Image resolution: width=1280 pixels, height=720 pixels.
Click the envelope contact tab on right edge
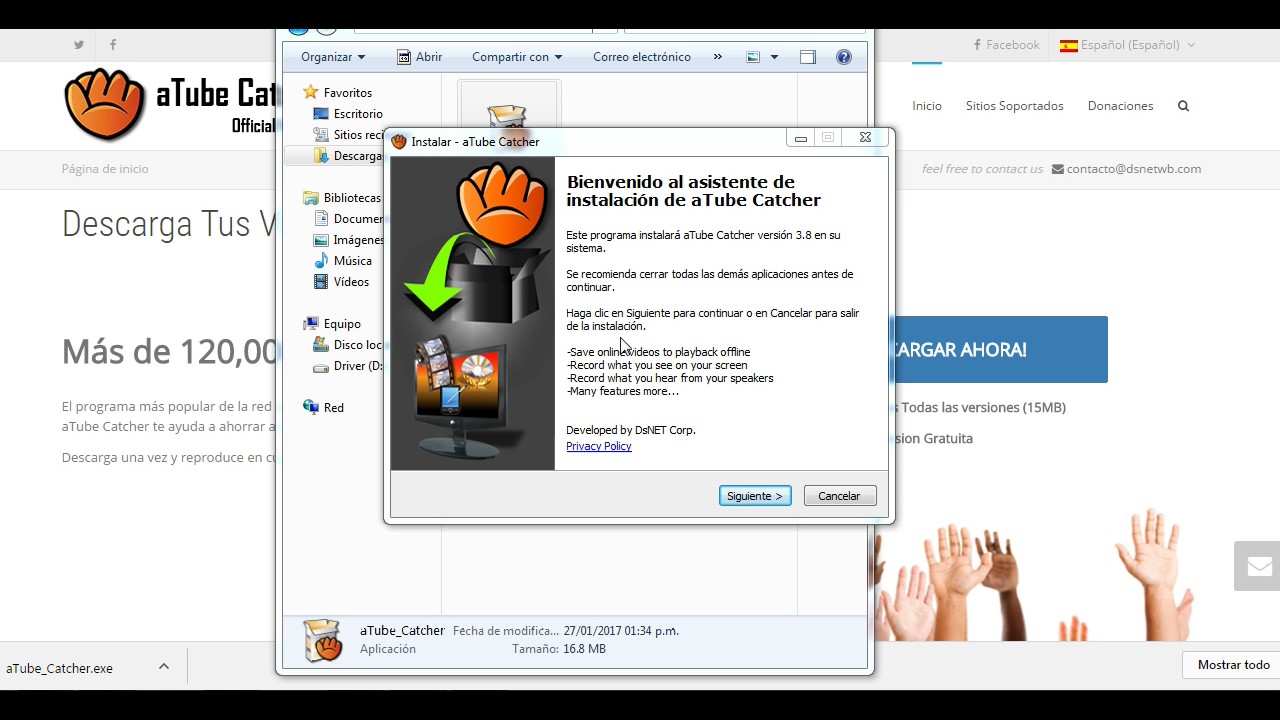[1258, 566]
